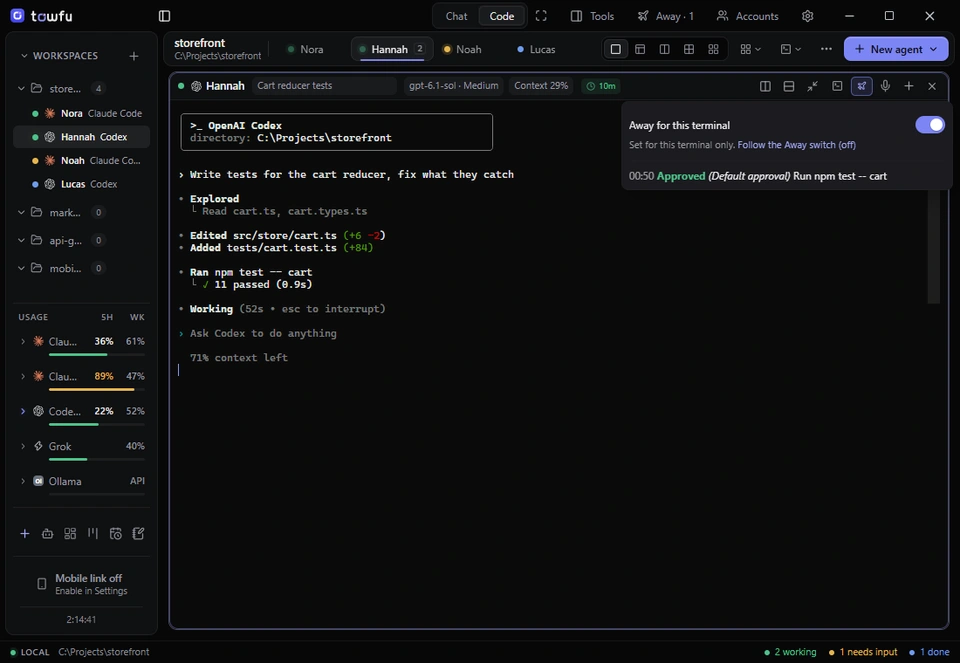This screenshot has height=663, width=960.
Task: Click the Code... 22% usage progress bar
Action: coord(97,424)
